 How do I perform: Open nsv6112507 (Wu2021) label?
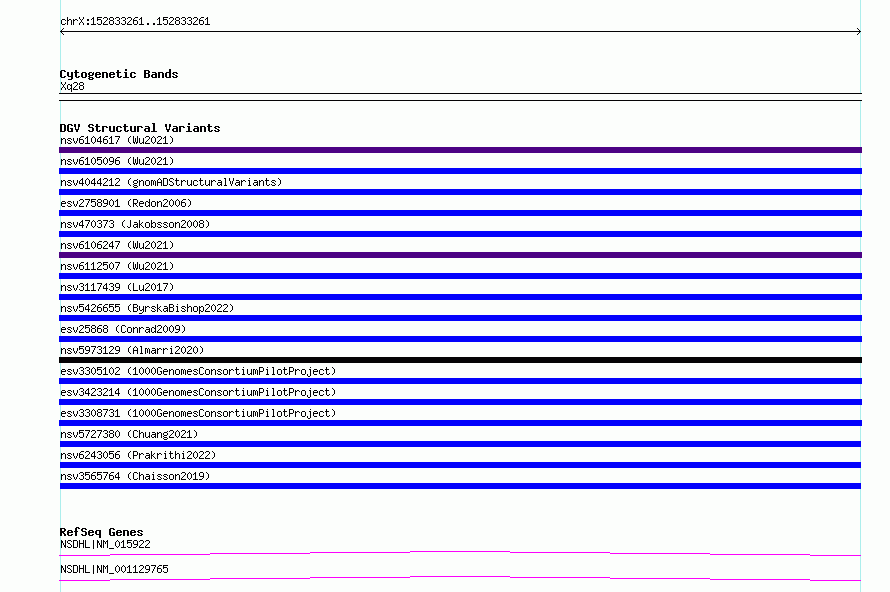[x=117, y=266]
